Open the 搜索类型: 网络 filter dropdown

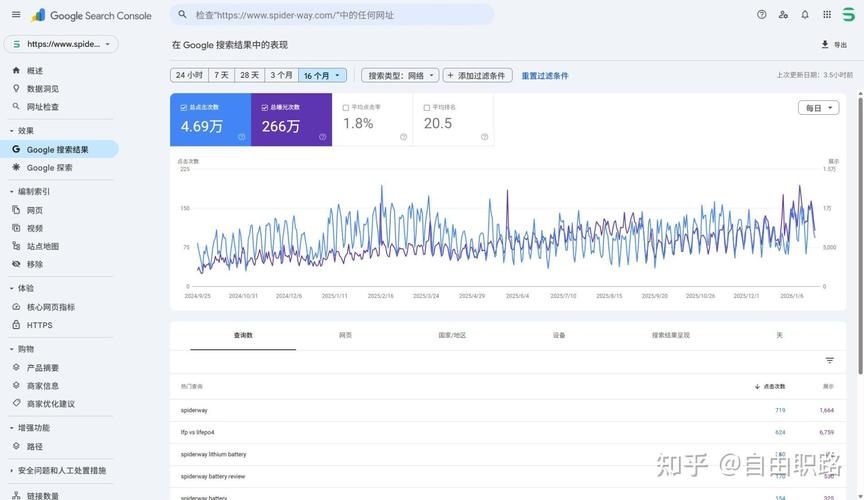(x=400, y=76)
